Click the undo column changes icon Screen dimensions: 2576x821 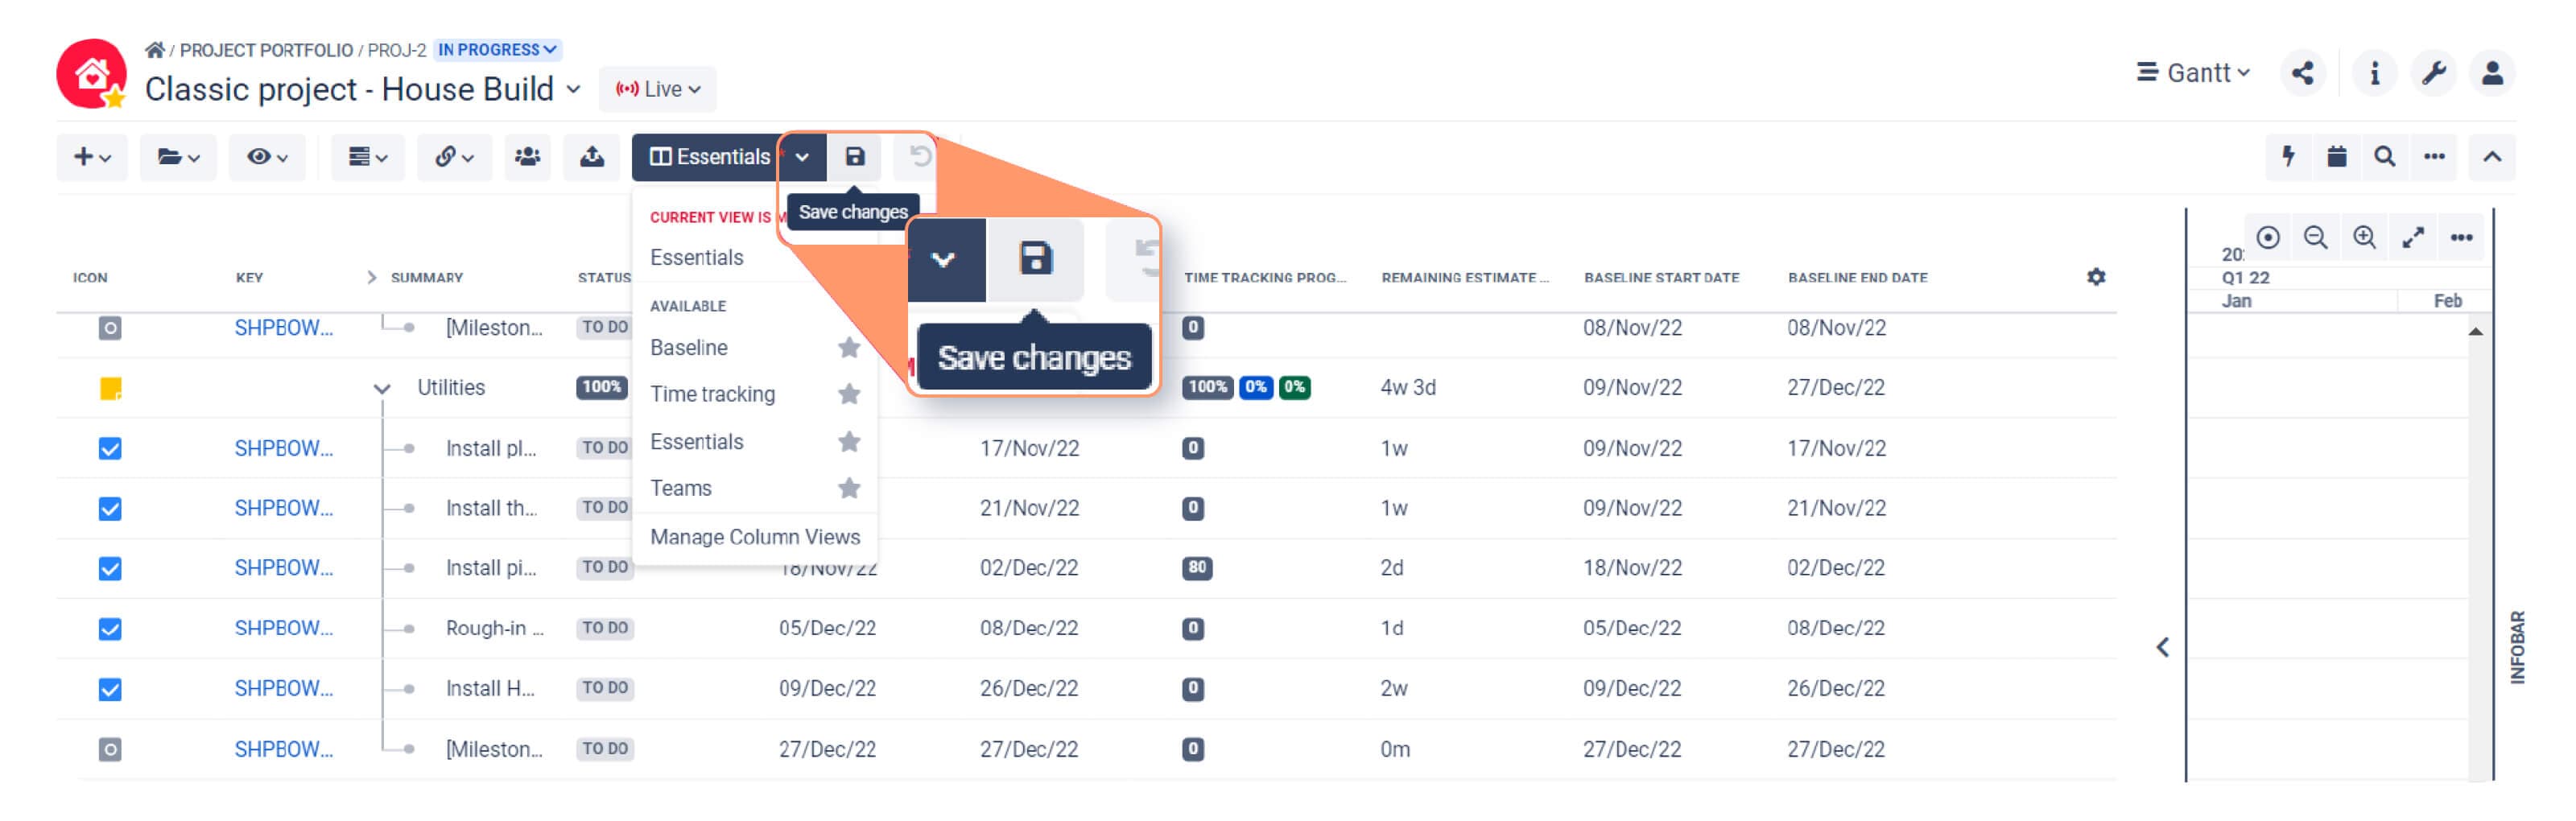click(919, 157)
